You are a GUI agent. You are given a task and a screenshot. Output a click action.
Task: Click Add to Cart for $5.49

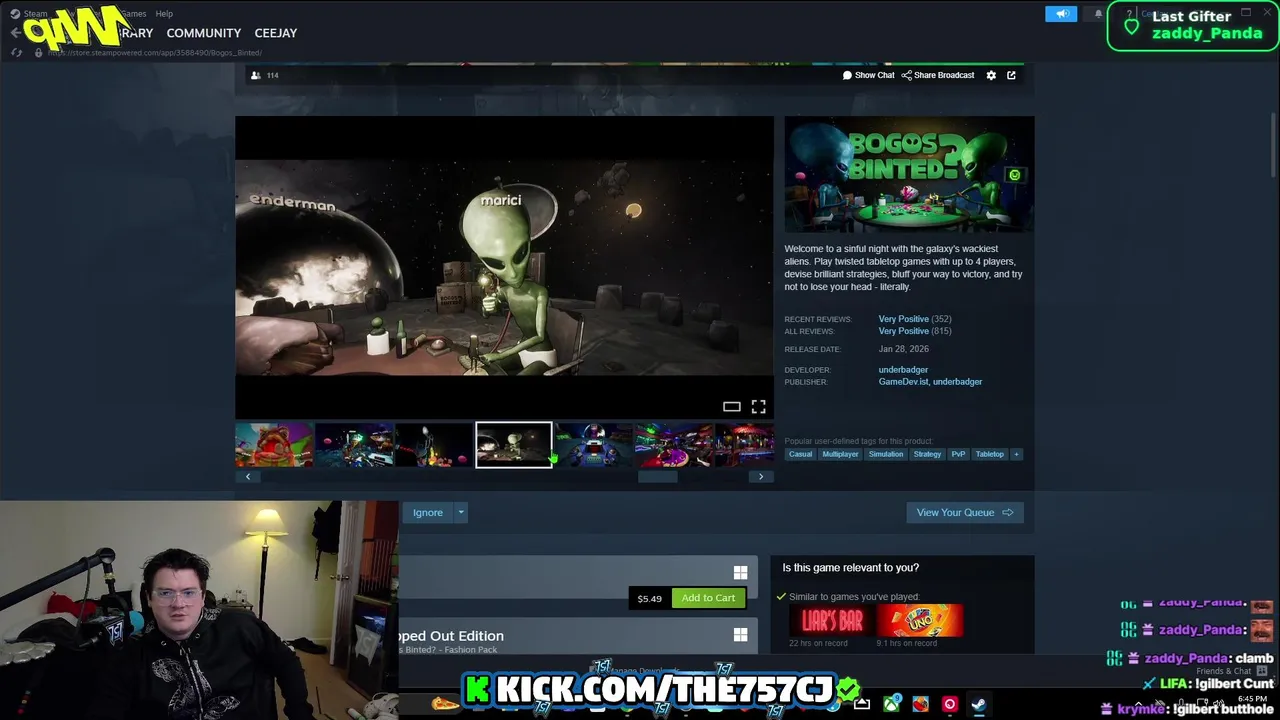pyautogui.click(x=708, y=598)
